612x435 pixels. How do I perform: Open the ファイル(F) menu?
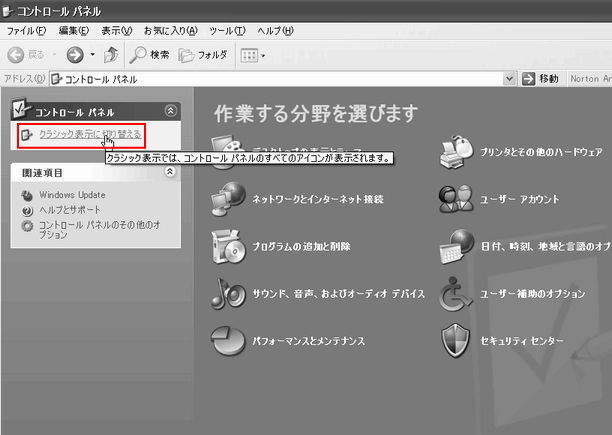tap(27, 31)
